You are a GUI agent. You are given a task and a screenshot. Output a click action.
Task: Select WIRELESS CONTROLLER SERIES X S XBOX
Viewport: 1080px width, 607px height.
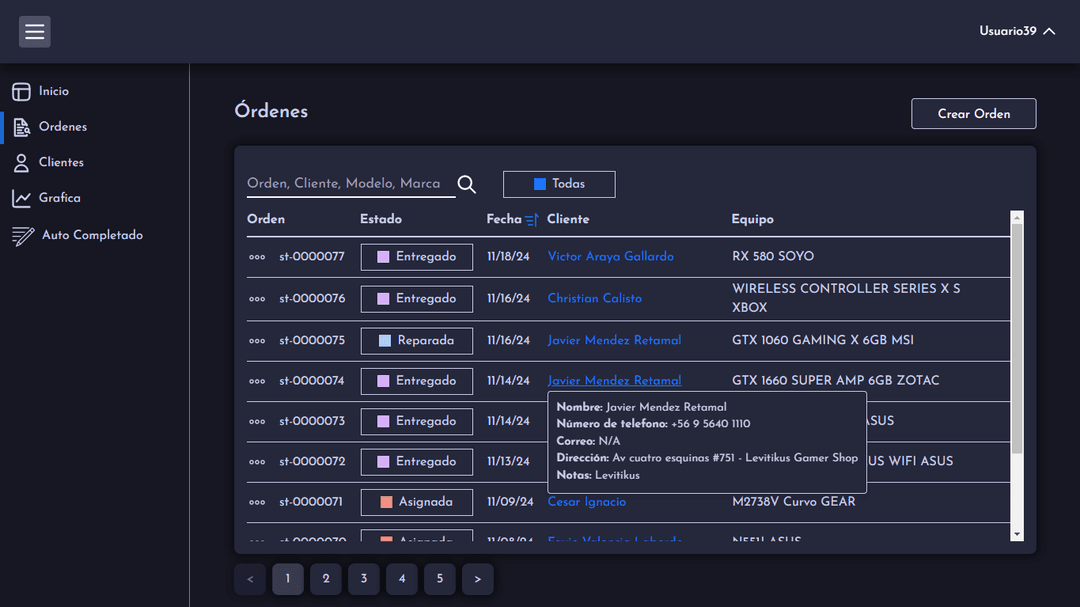(846, 298)
